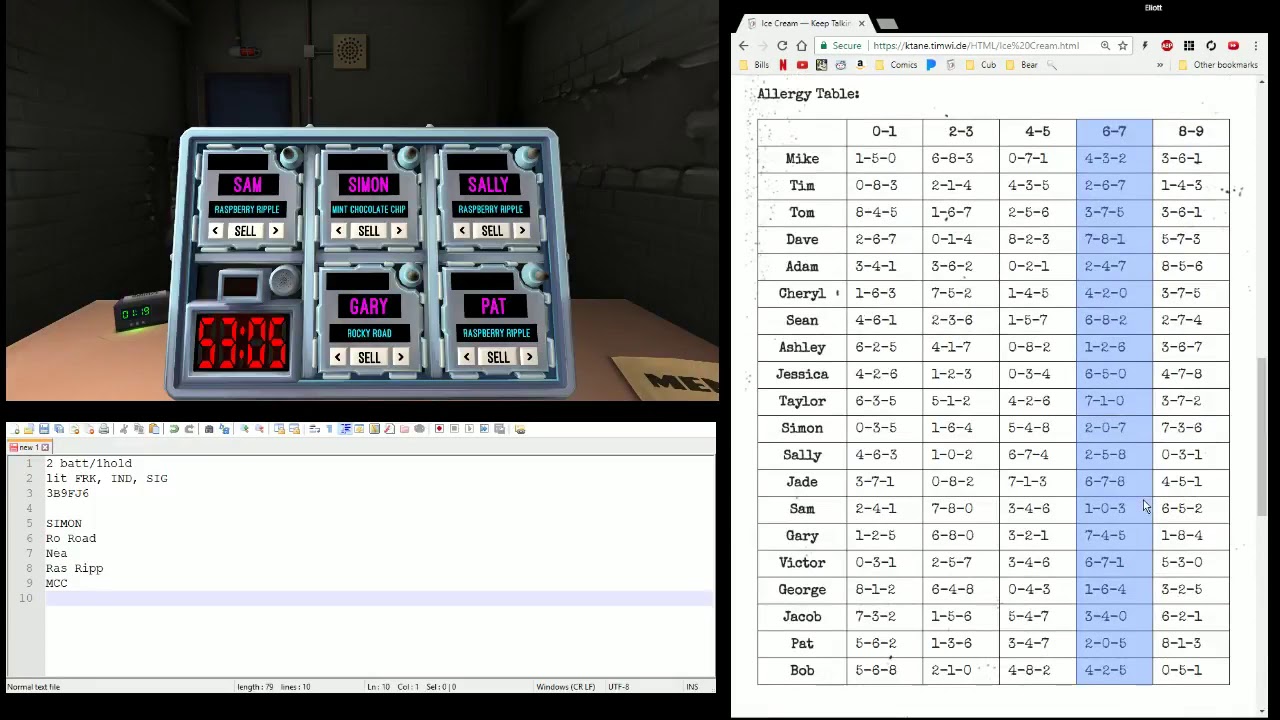Open the Amazon bookmark icon

tap(860, 65)
